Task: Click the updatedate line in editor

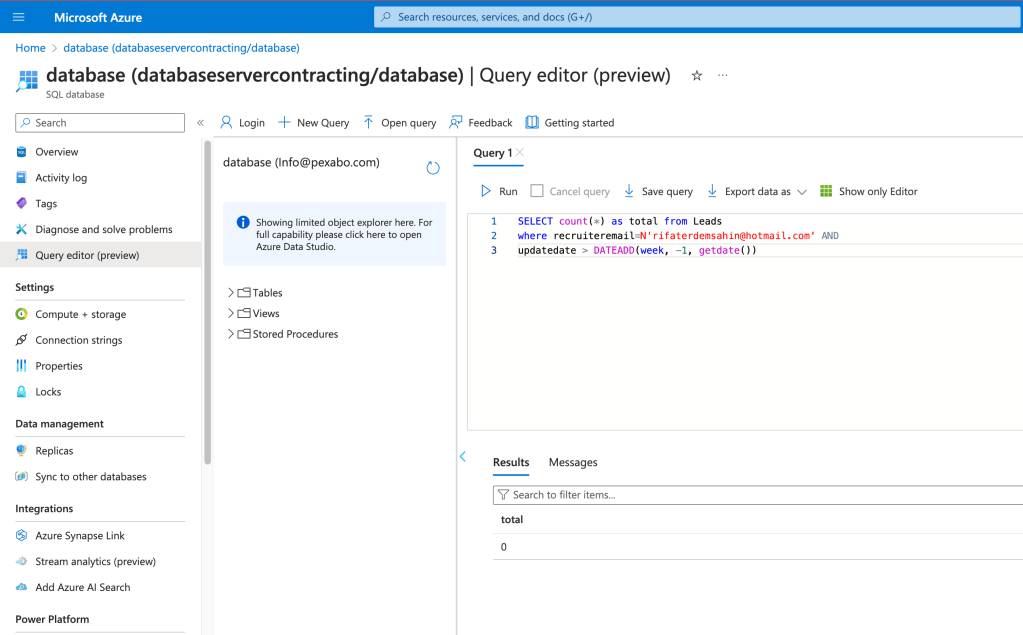Action: (x=637, y=250)
